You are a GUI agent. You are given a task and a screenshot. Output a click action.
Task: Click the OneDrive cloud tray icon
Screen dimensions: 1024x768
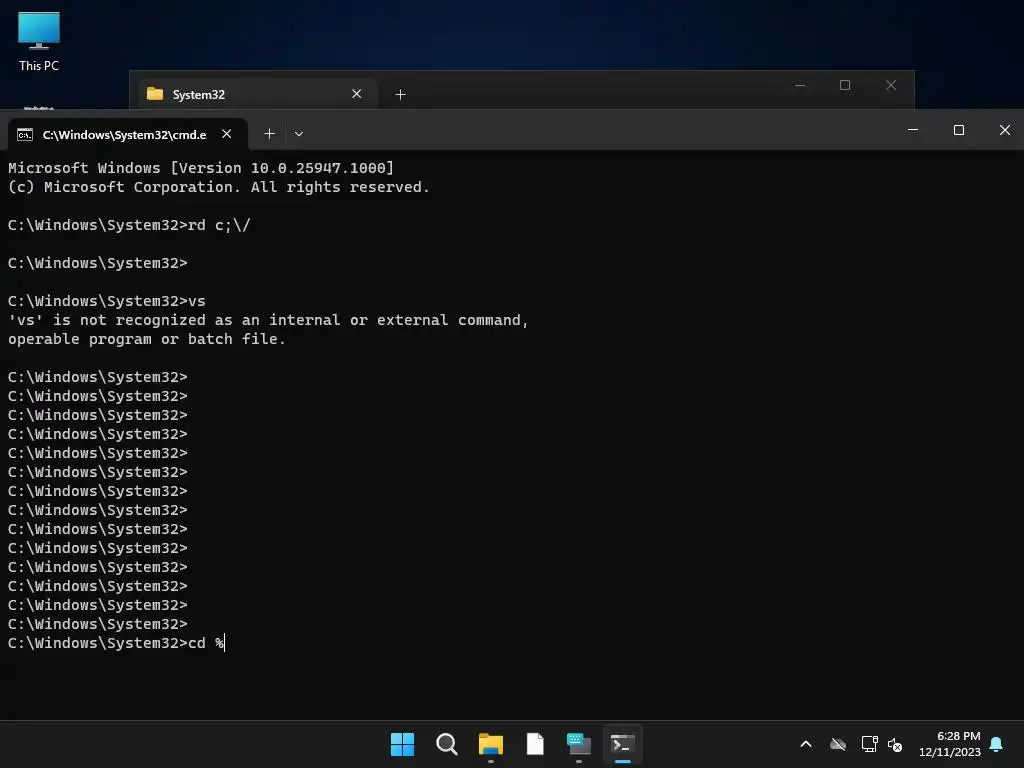tap(838, 744)
